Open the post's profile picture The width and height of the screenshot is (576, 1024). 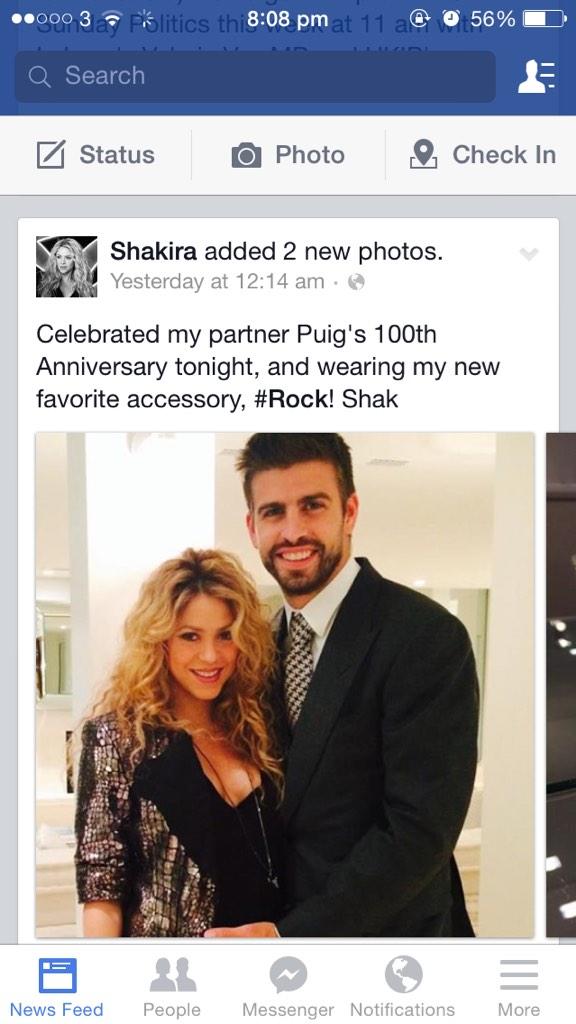click(67, 266)
